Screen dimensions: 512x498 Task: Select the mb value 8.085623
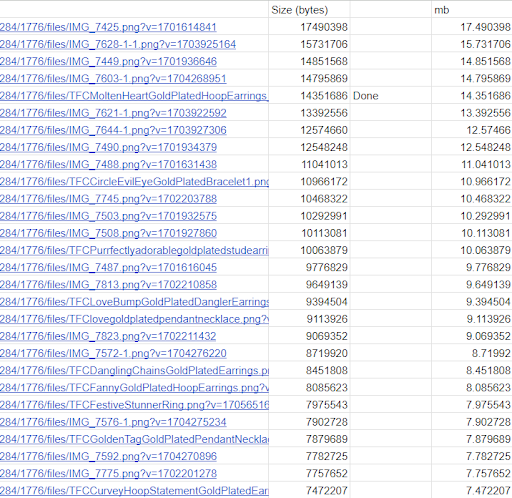click(472, 388)
